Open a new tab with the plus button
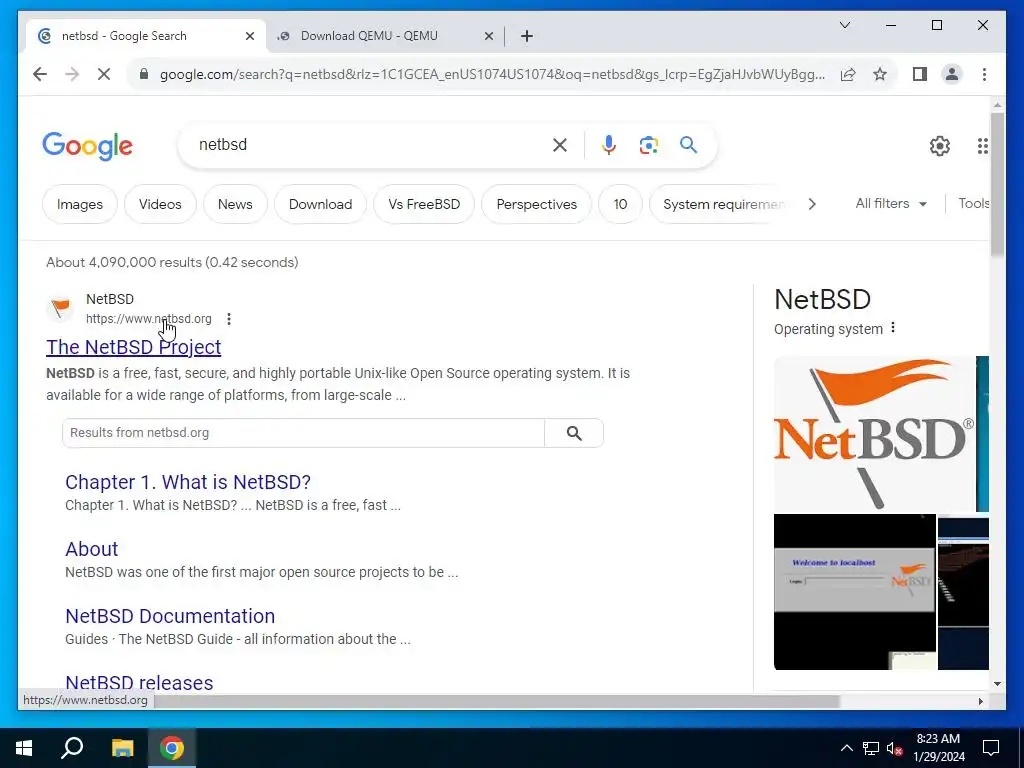The image size is (1024, 768). tap(526, 36)
